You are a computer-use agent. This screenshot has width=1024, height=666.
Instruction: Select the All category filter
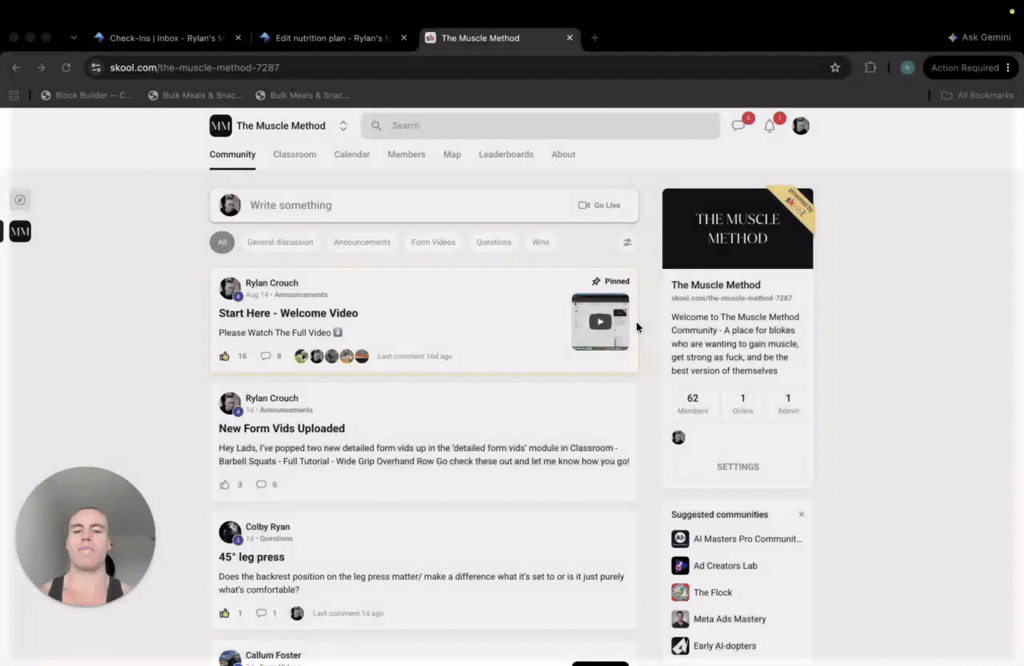pos(222,242)
